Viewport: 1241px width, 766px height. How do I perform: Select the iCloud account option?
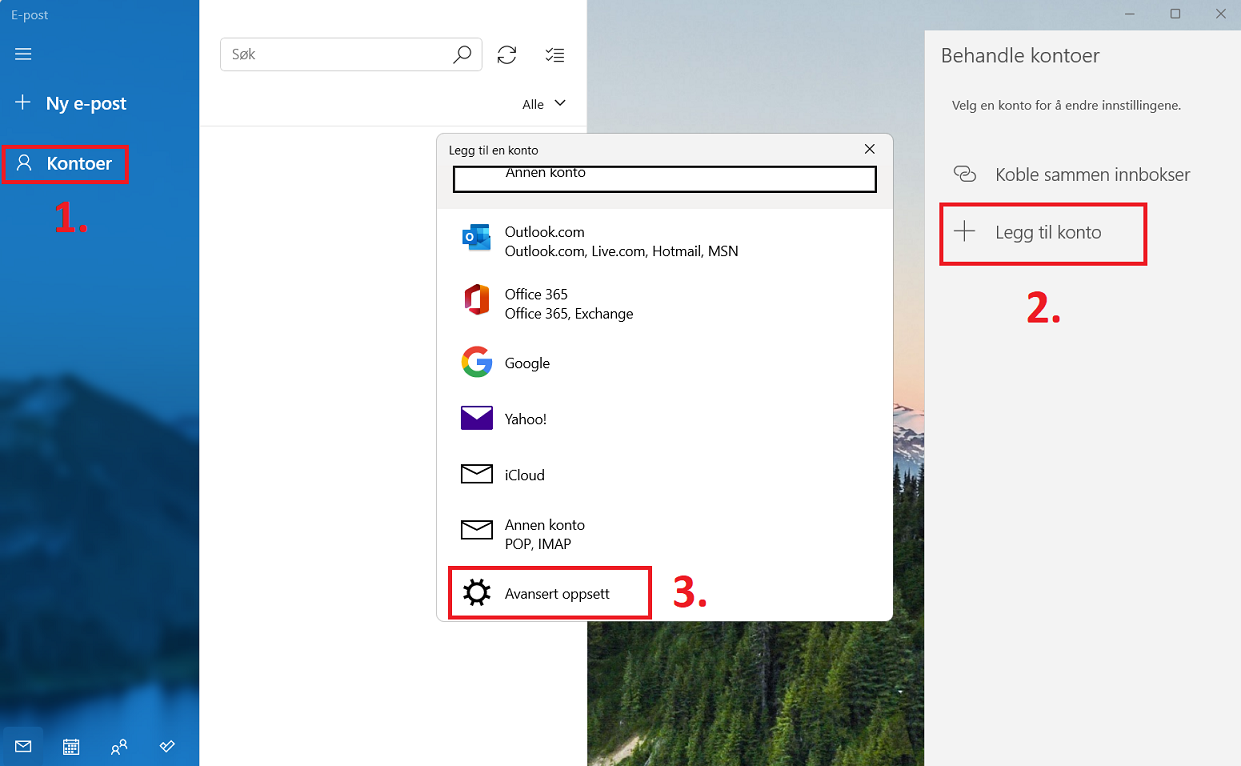[664, 475]
